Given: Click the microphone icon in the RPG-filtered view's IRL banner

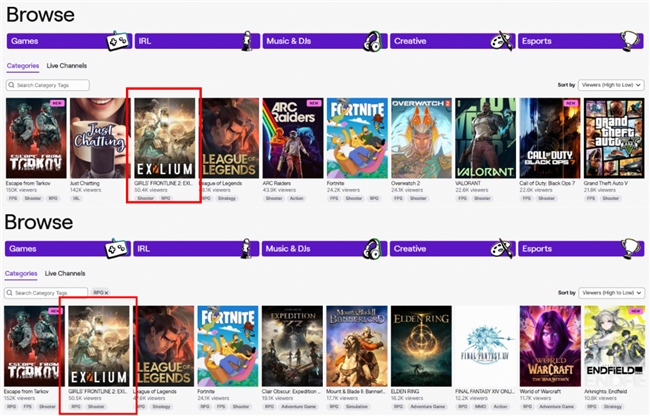Looking at the screenshot, I should click(x=246, y=249).
